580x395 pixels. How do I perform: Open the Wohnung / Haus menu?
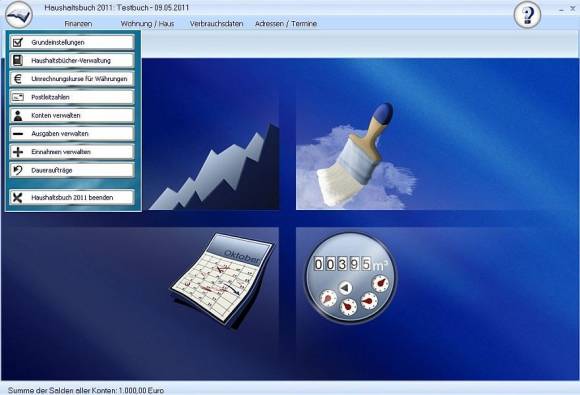[147, 24]
